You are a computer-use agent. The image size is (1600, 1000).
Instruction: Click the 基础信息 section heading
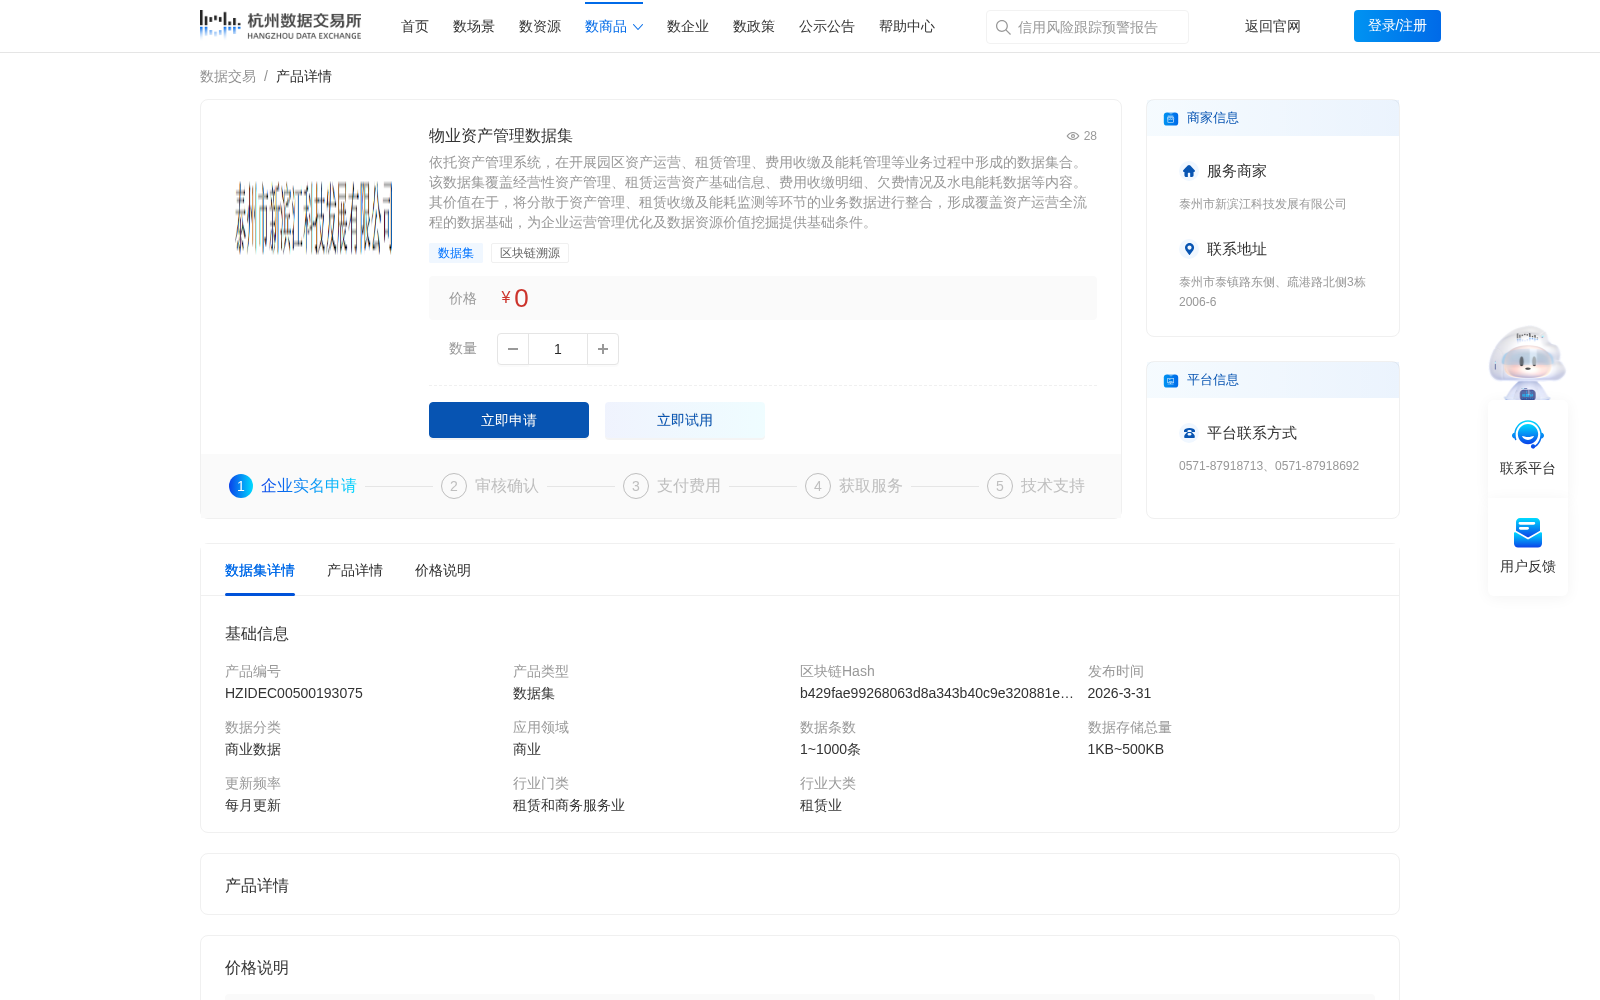pos(257,634)
